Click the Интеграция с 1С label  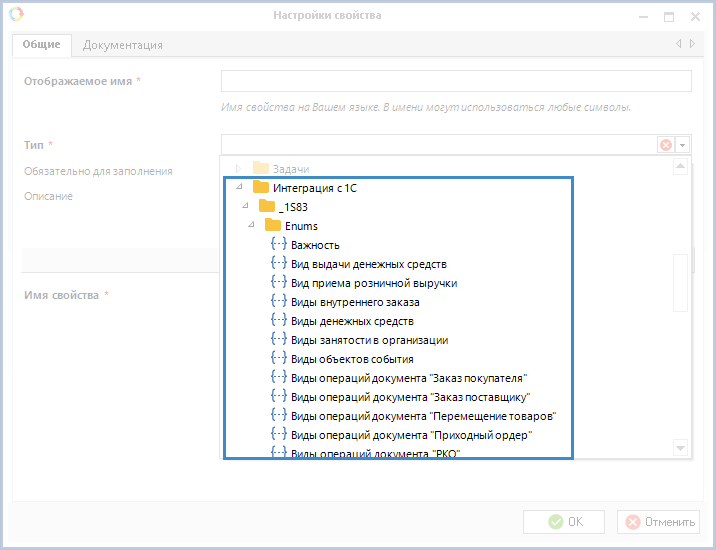point(315,188)
